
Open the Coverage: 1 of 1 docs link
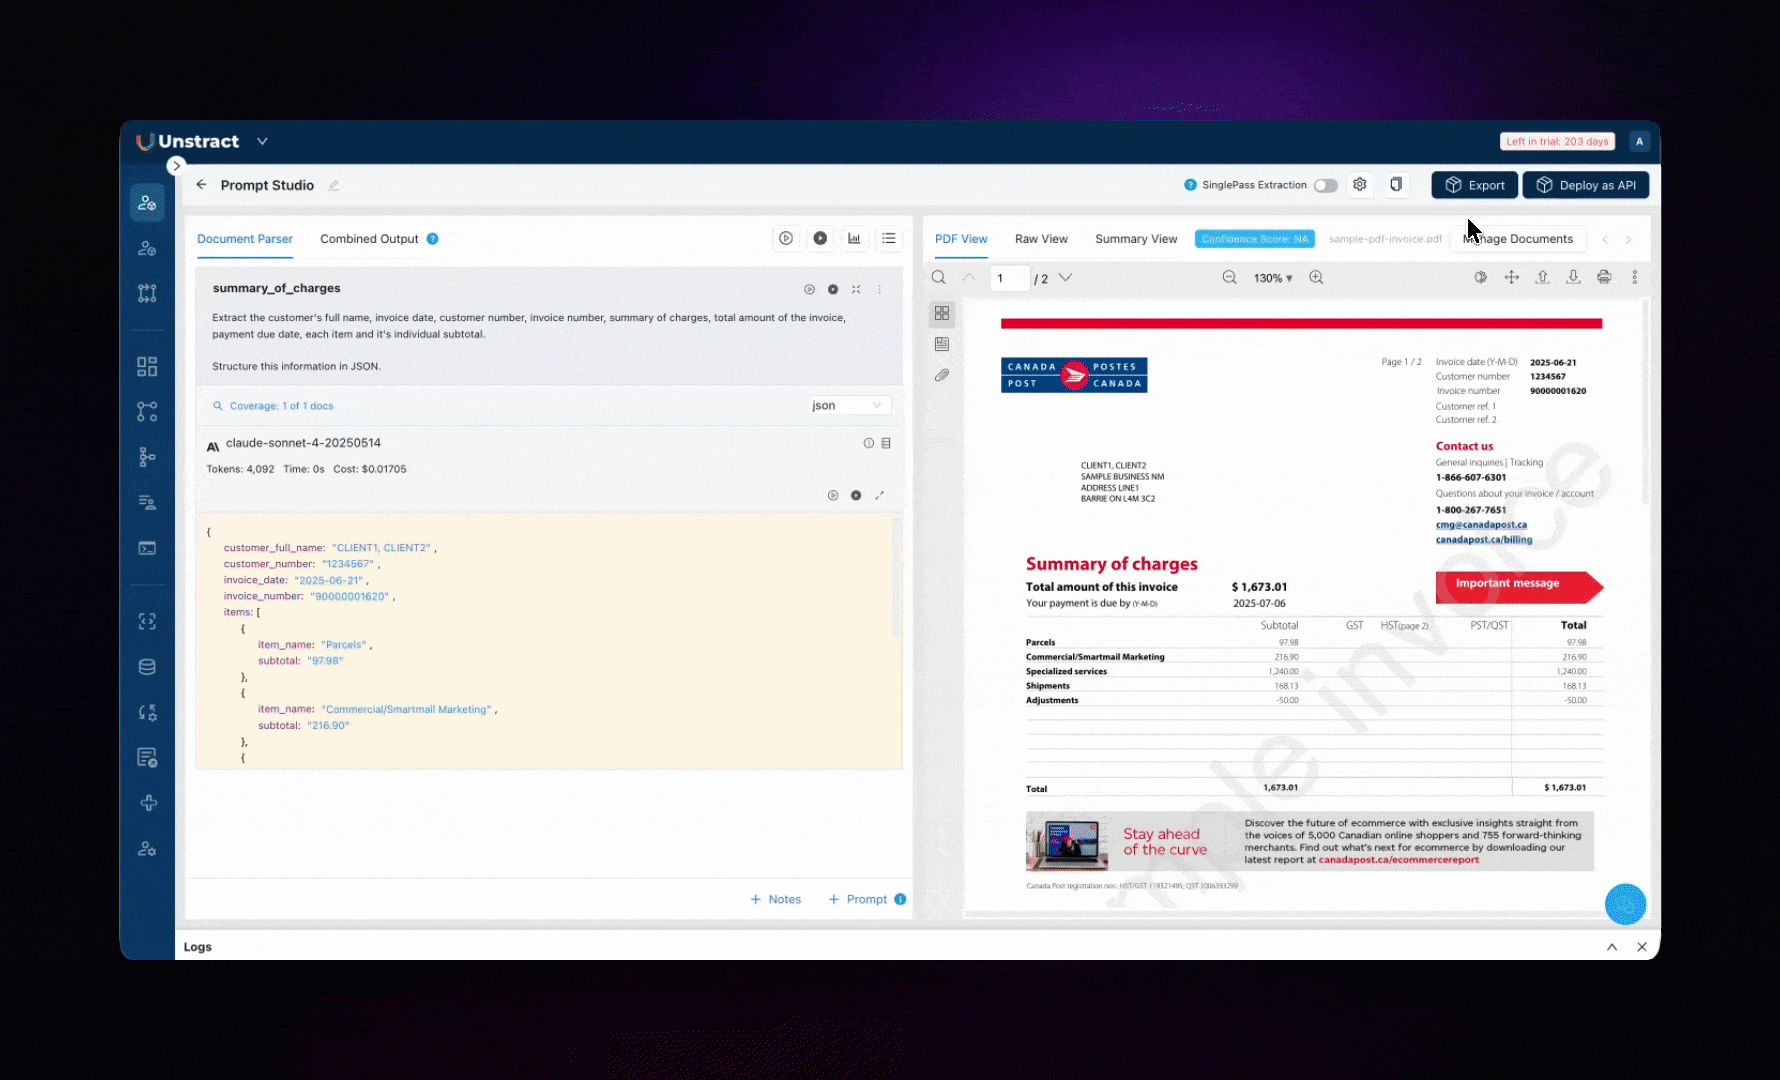(273, 406)
